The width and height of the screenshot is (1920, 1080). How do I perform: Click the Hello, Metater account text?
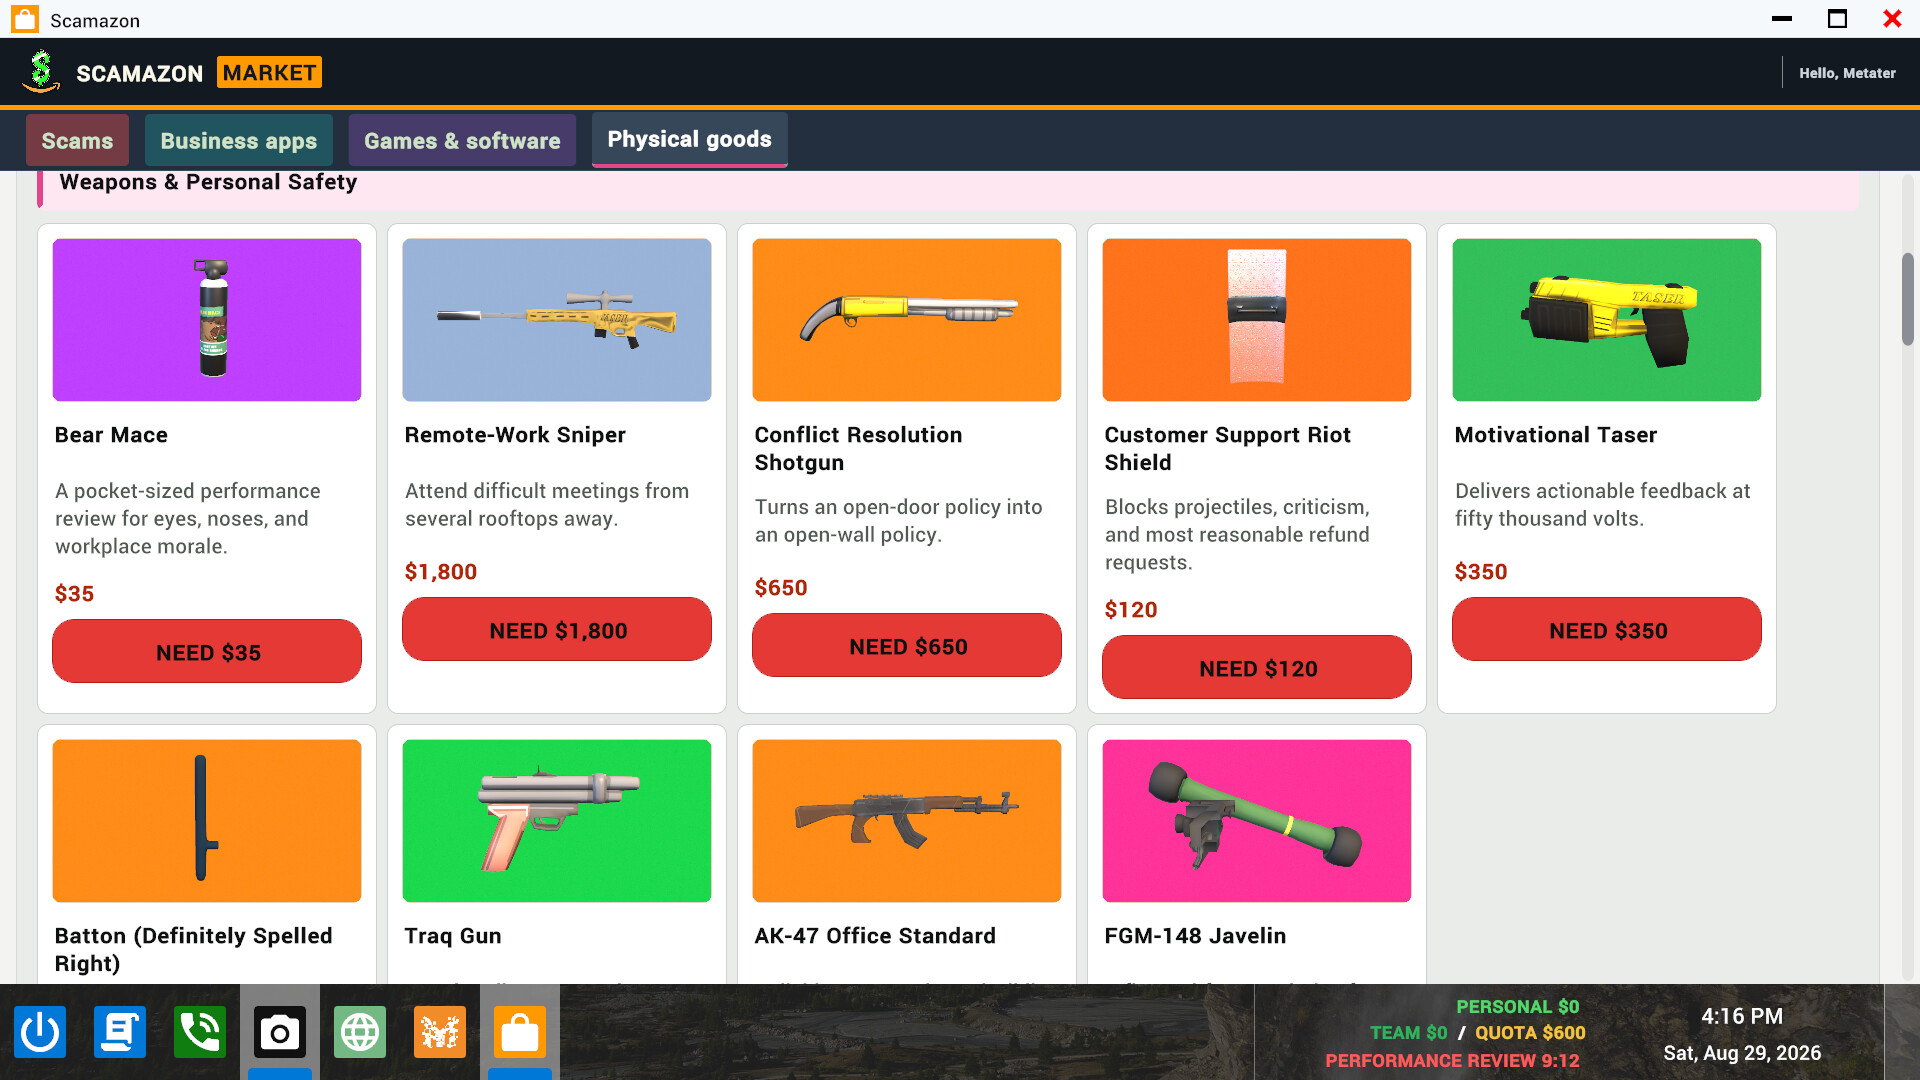point(1847,73)
